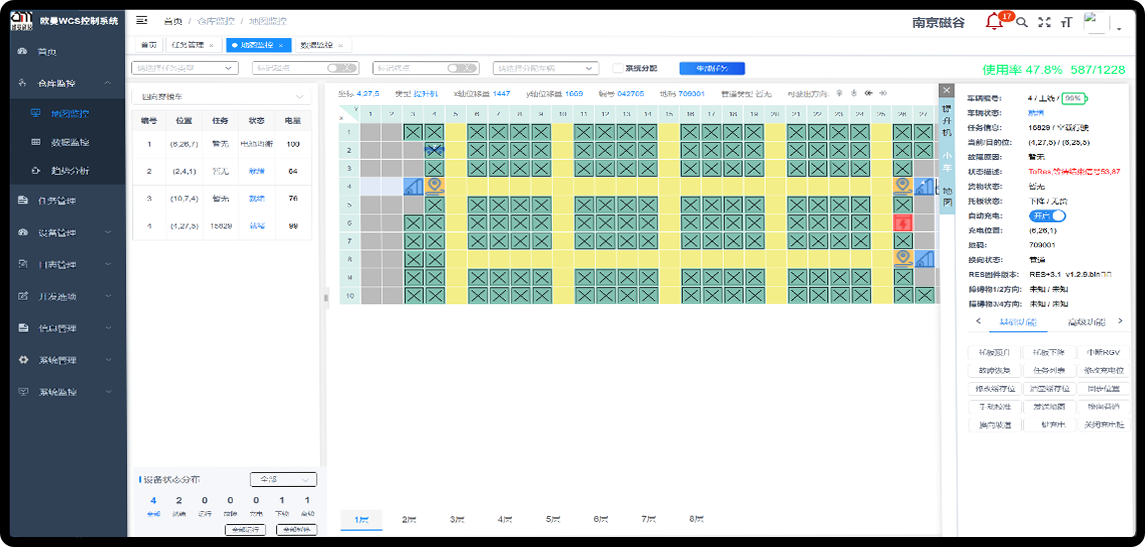The height and width of the screenshot is (547, 1145).
Task: Click the right arrow output direction icon
Action: pyautogui.click(x=883, y=93)
